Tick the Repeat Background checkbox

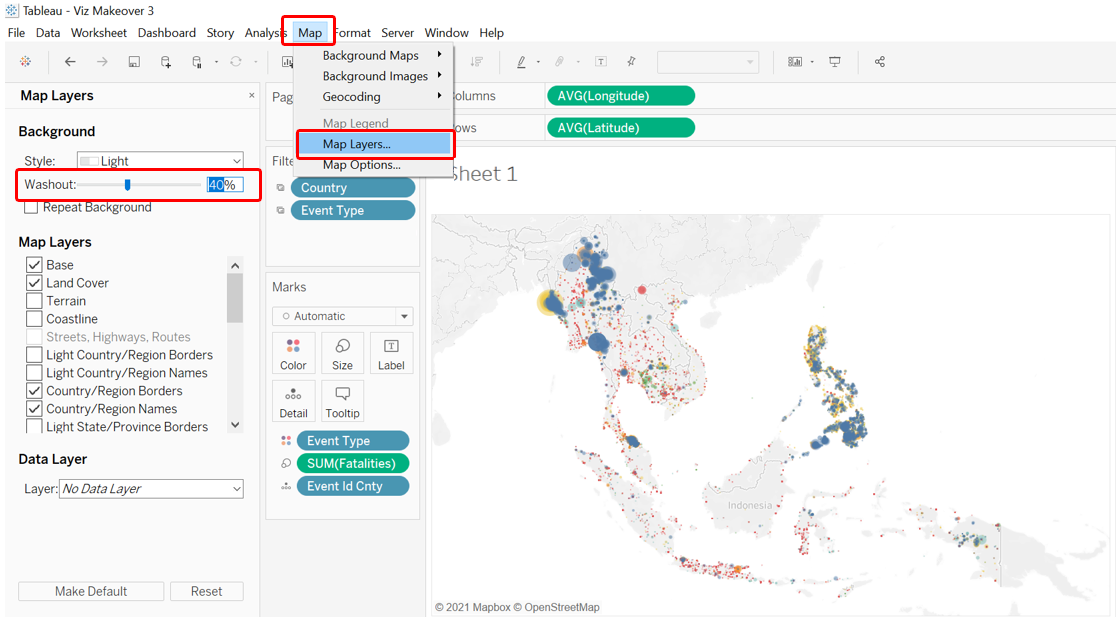tap(32, 207)
